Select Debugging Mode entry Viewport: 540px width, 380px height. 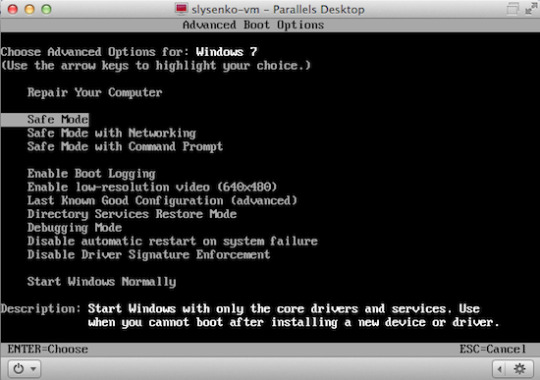74,228
